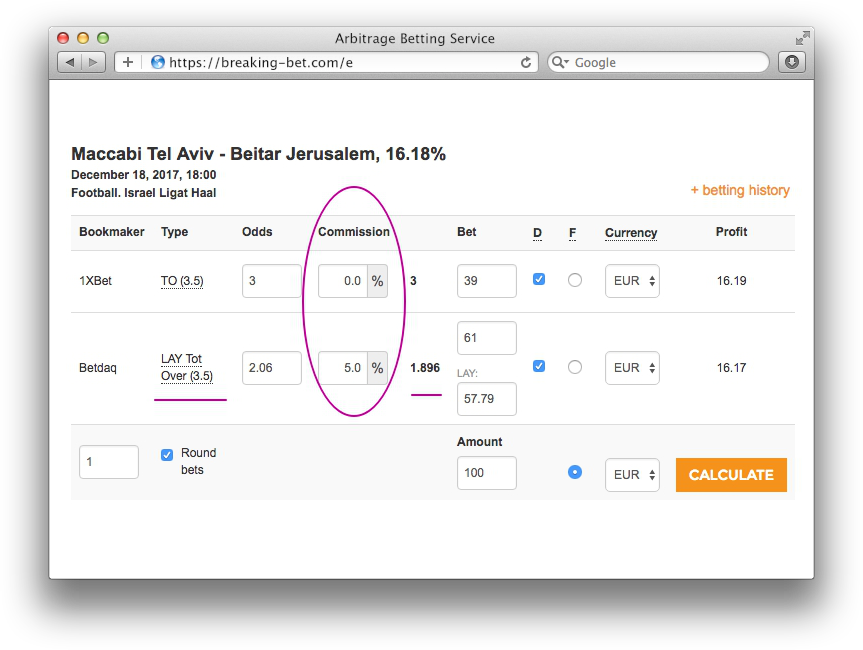Screen dimensions: 863x650
Task: Click the date December 18, 2017, 18:00
Action: (144, 175)
